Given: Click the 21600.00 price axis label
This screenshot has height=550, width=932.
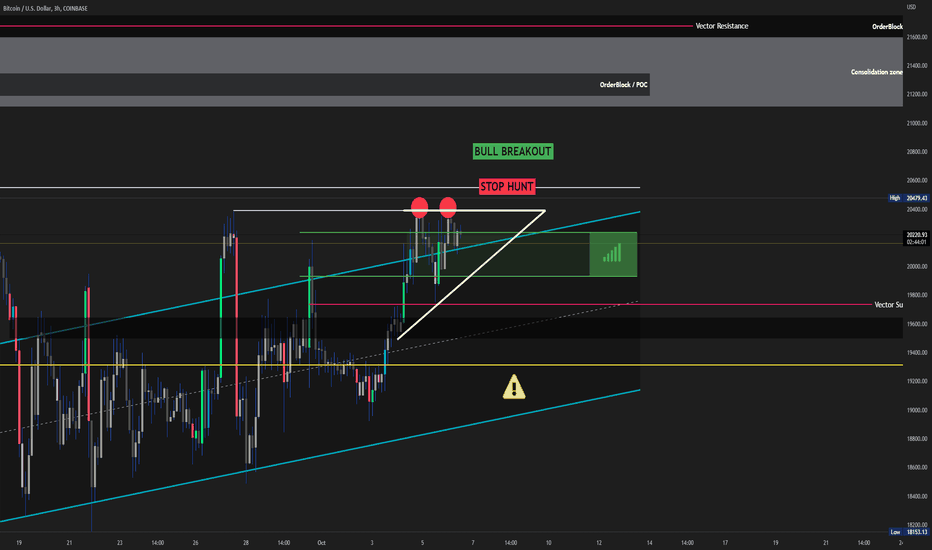Looking at the screenshot, I should 917,37.
